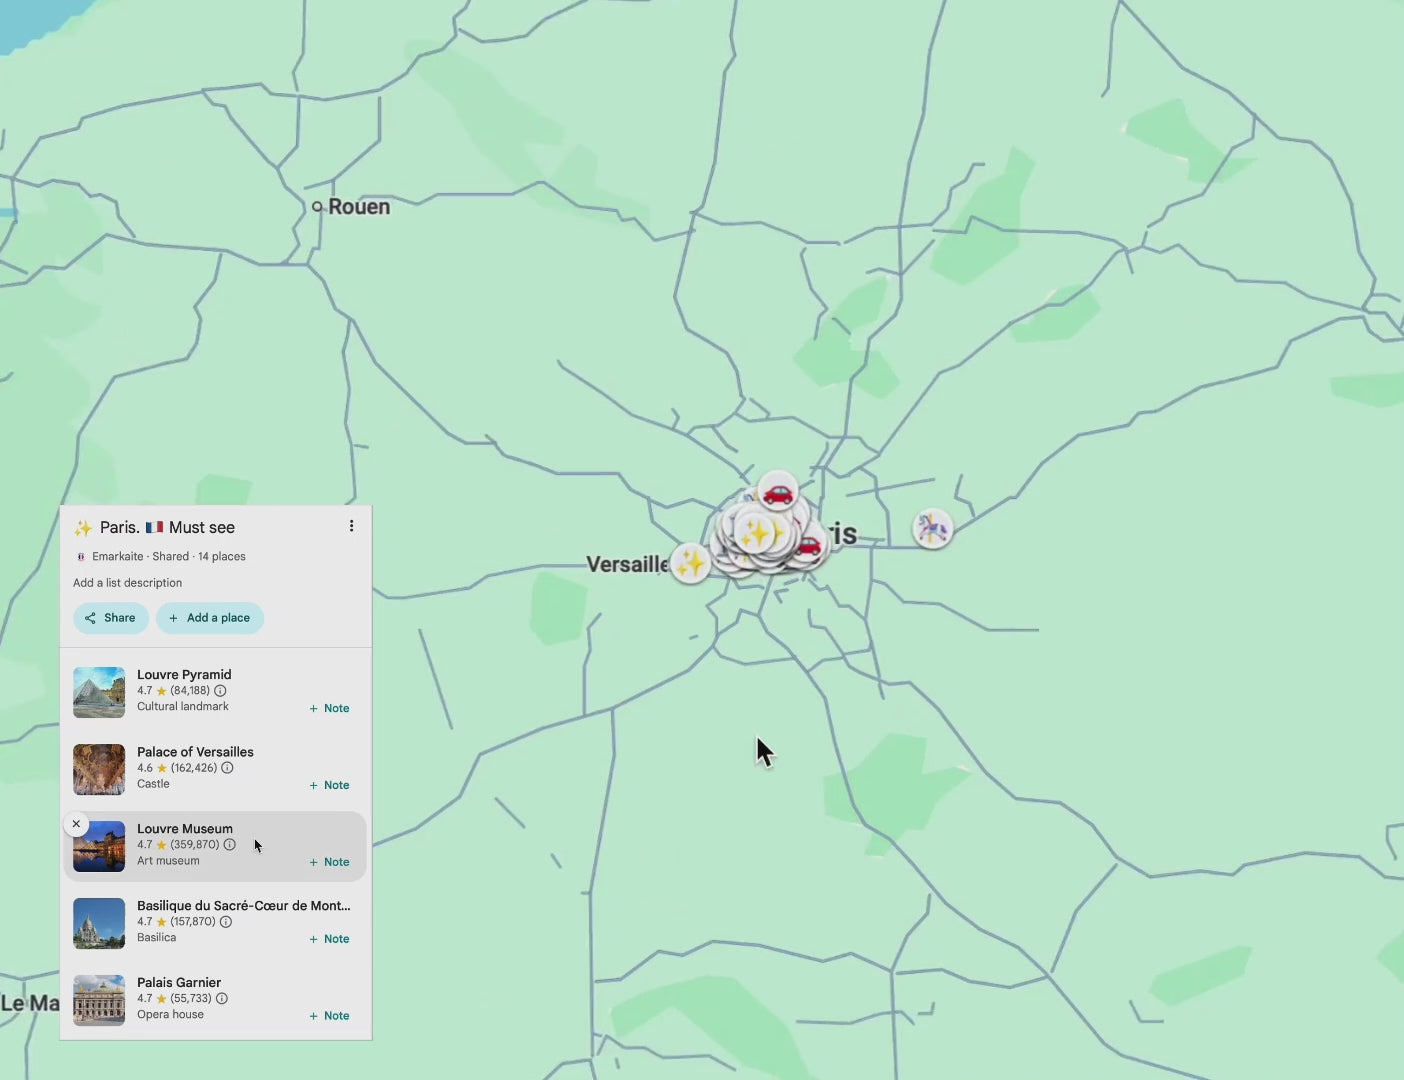This screenshot has height=1080, width=1404.
Task: Click the info icon next to Palace of Versailles rating
Action: pyautogui.click(x=227, y=768)
